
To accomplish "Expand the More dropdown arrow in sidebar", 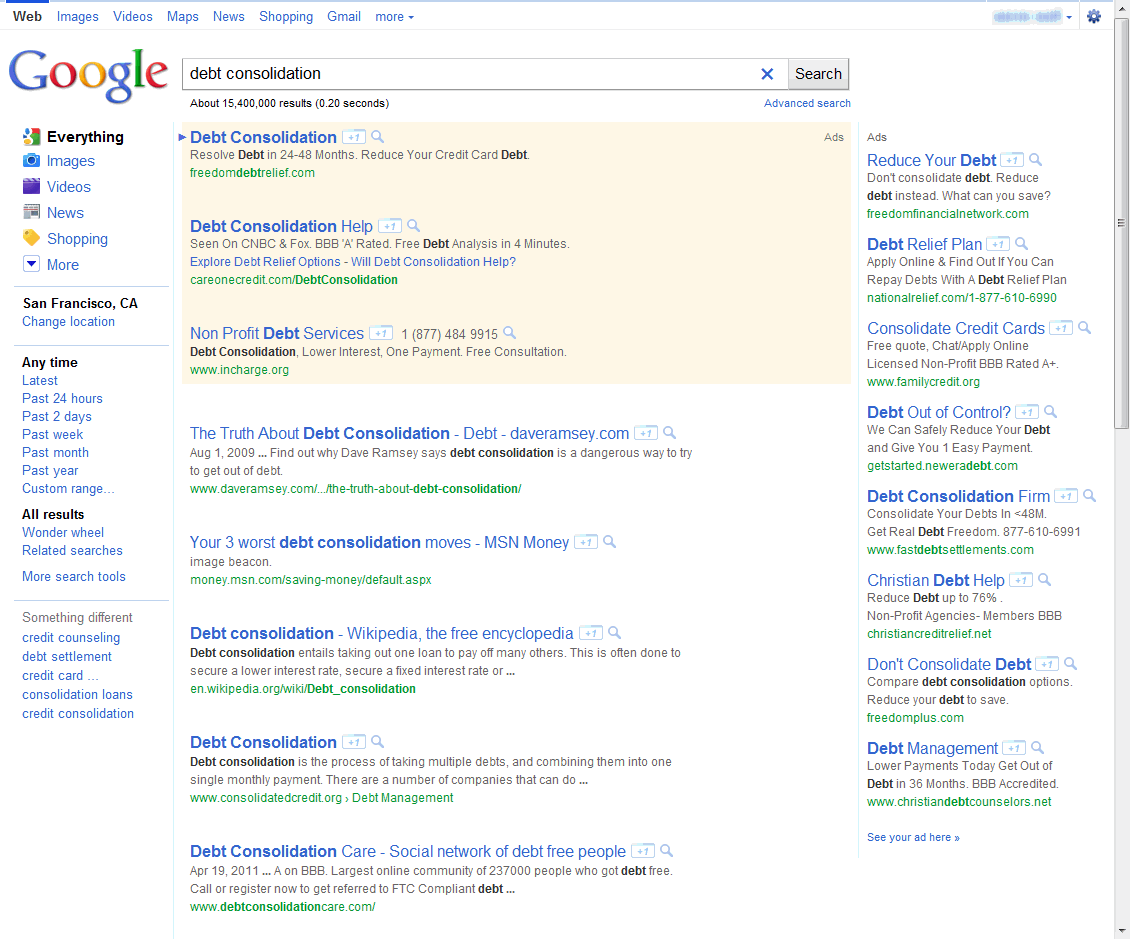I will click(x=31, y=264).
